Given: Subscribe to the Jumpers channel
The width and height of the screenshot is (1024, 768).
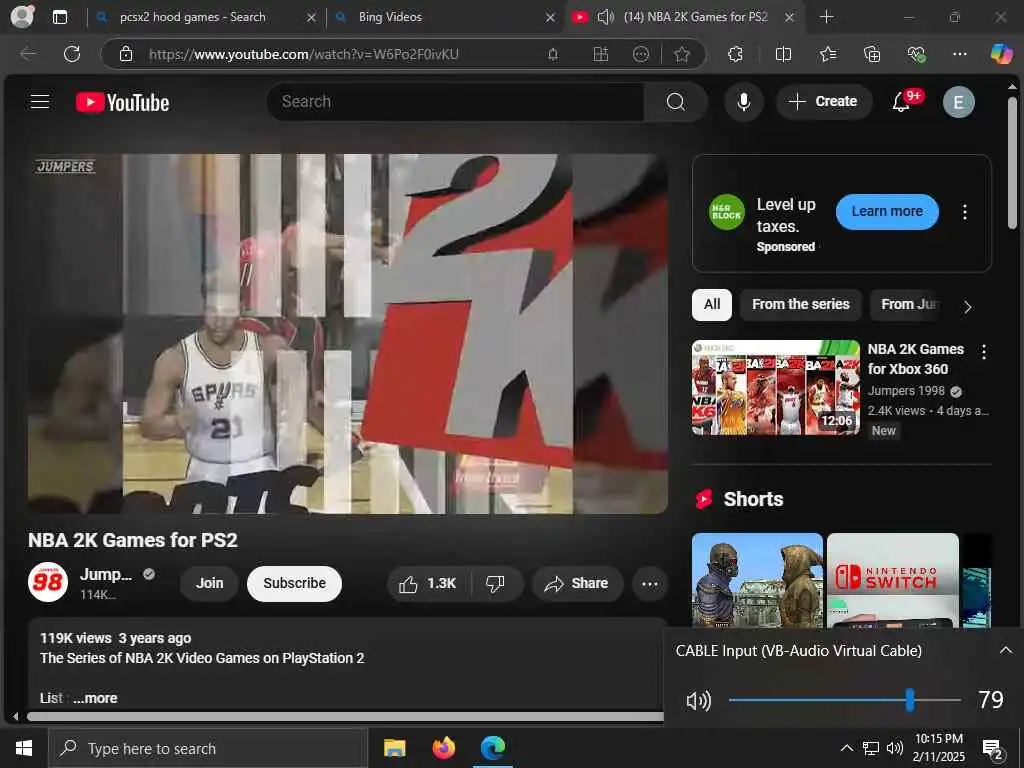Looking at the screenshot, I should [x=294, y=583].
